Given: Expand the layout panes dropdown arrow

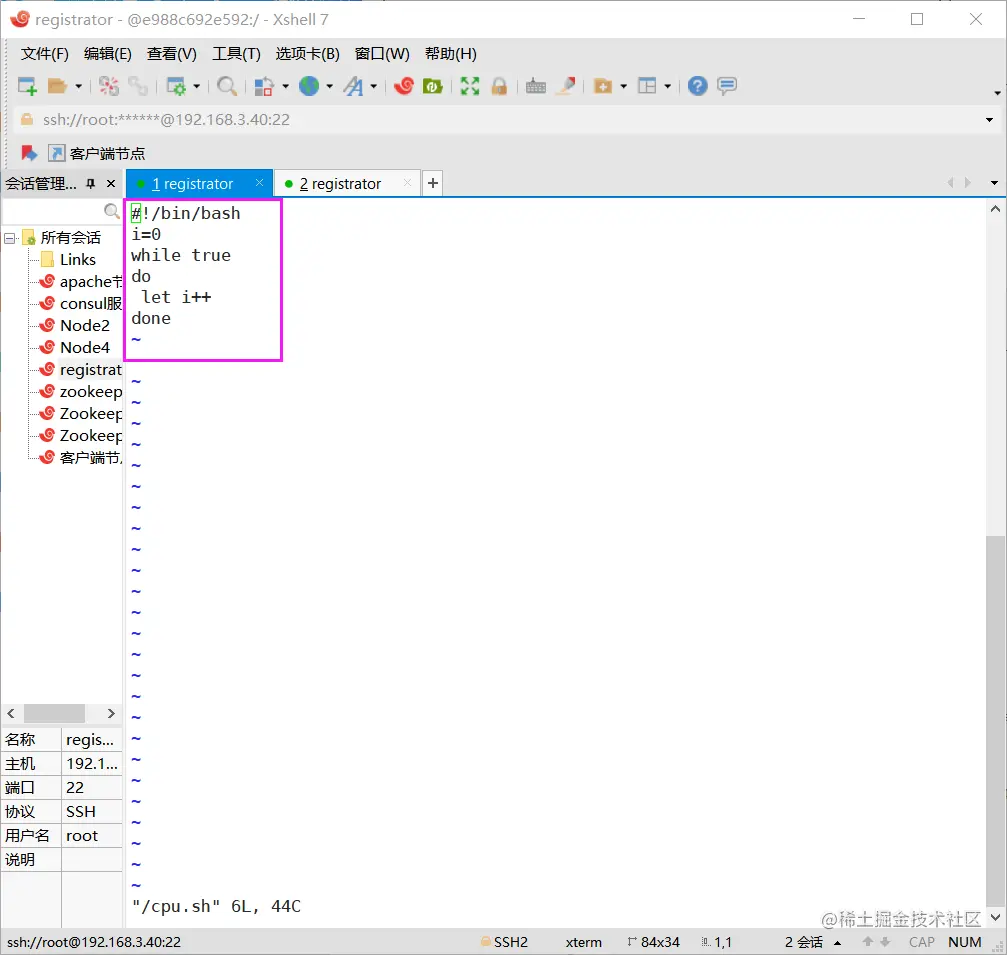Looking at the screenshot, I should [668, 85].
